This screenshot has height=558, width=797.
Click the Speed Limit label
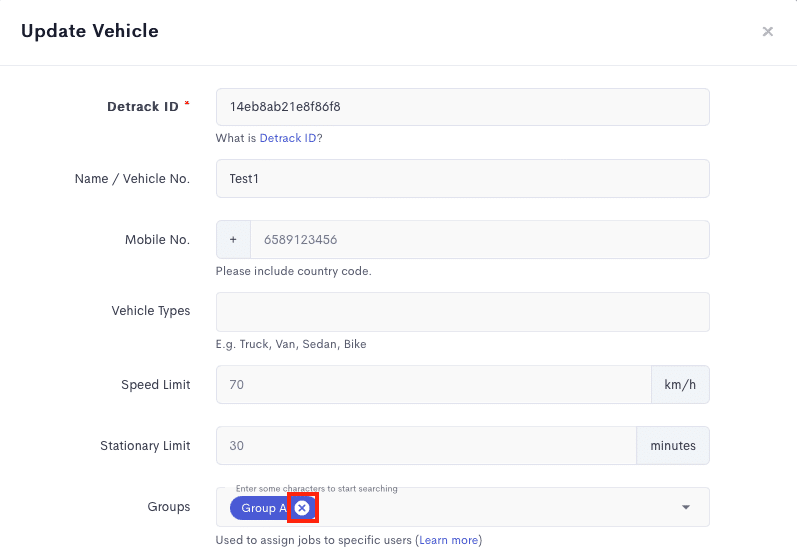point(156,385)
